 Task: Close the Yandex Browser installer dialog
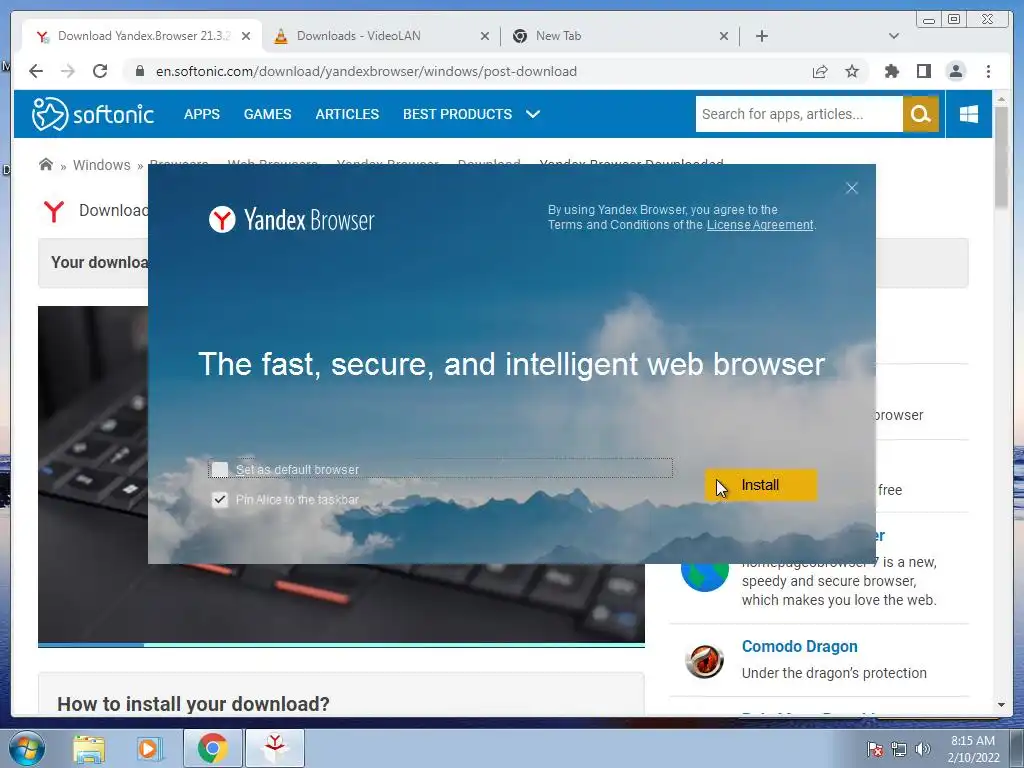tap(852, 188)
